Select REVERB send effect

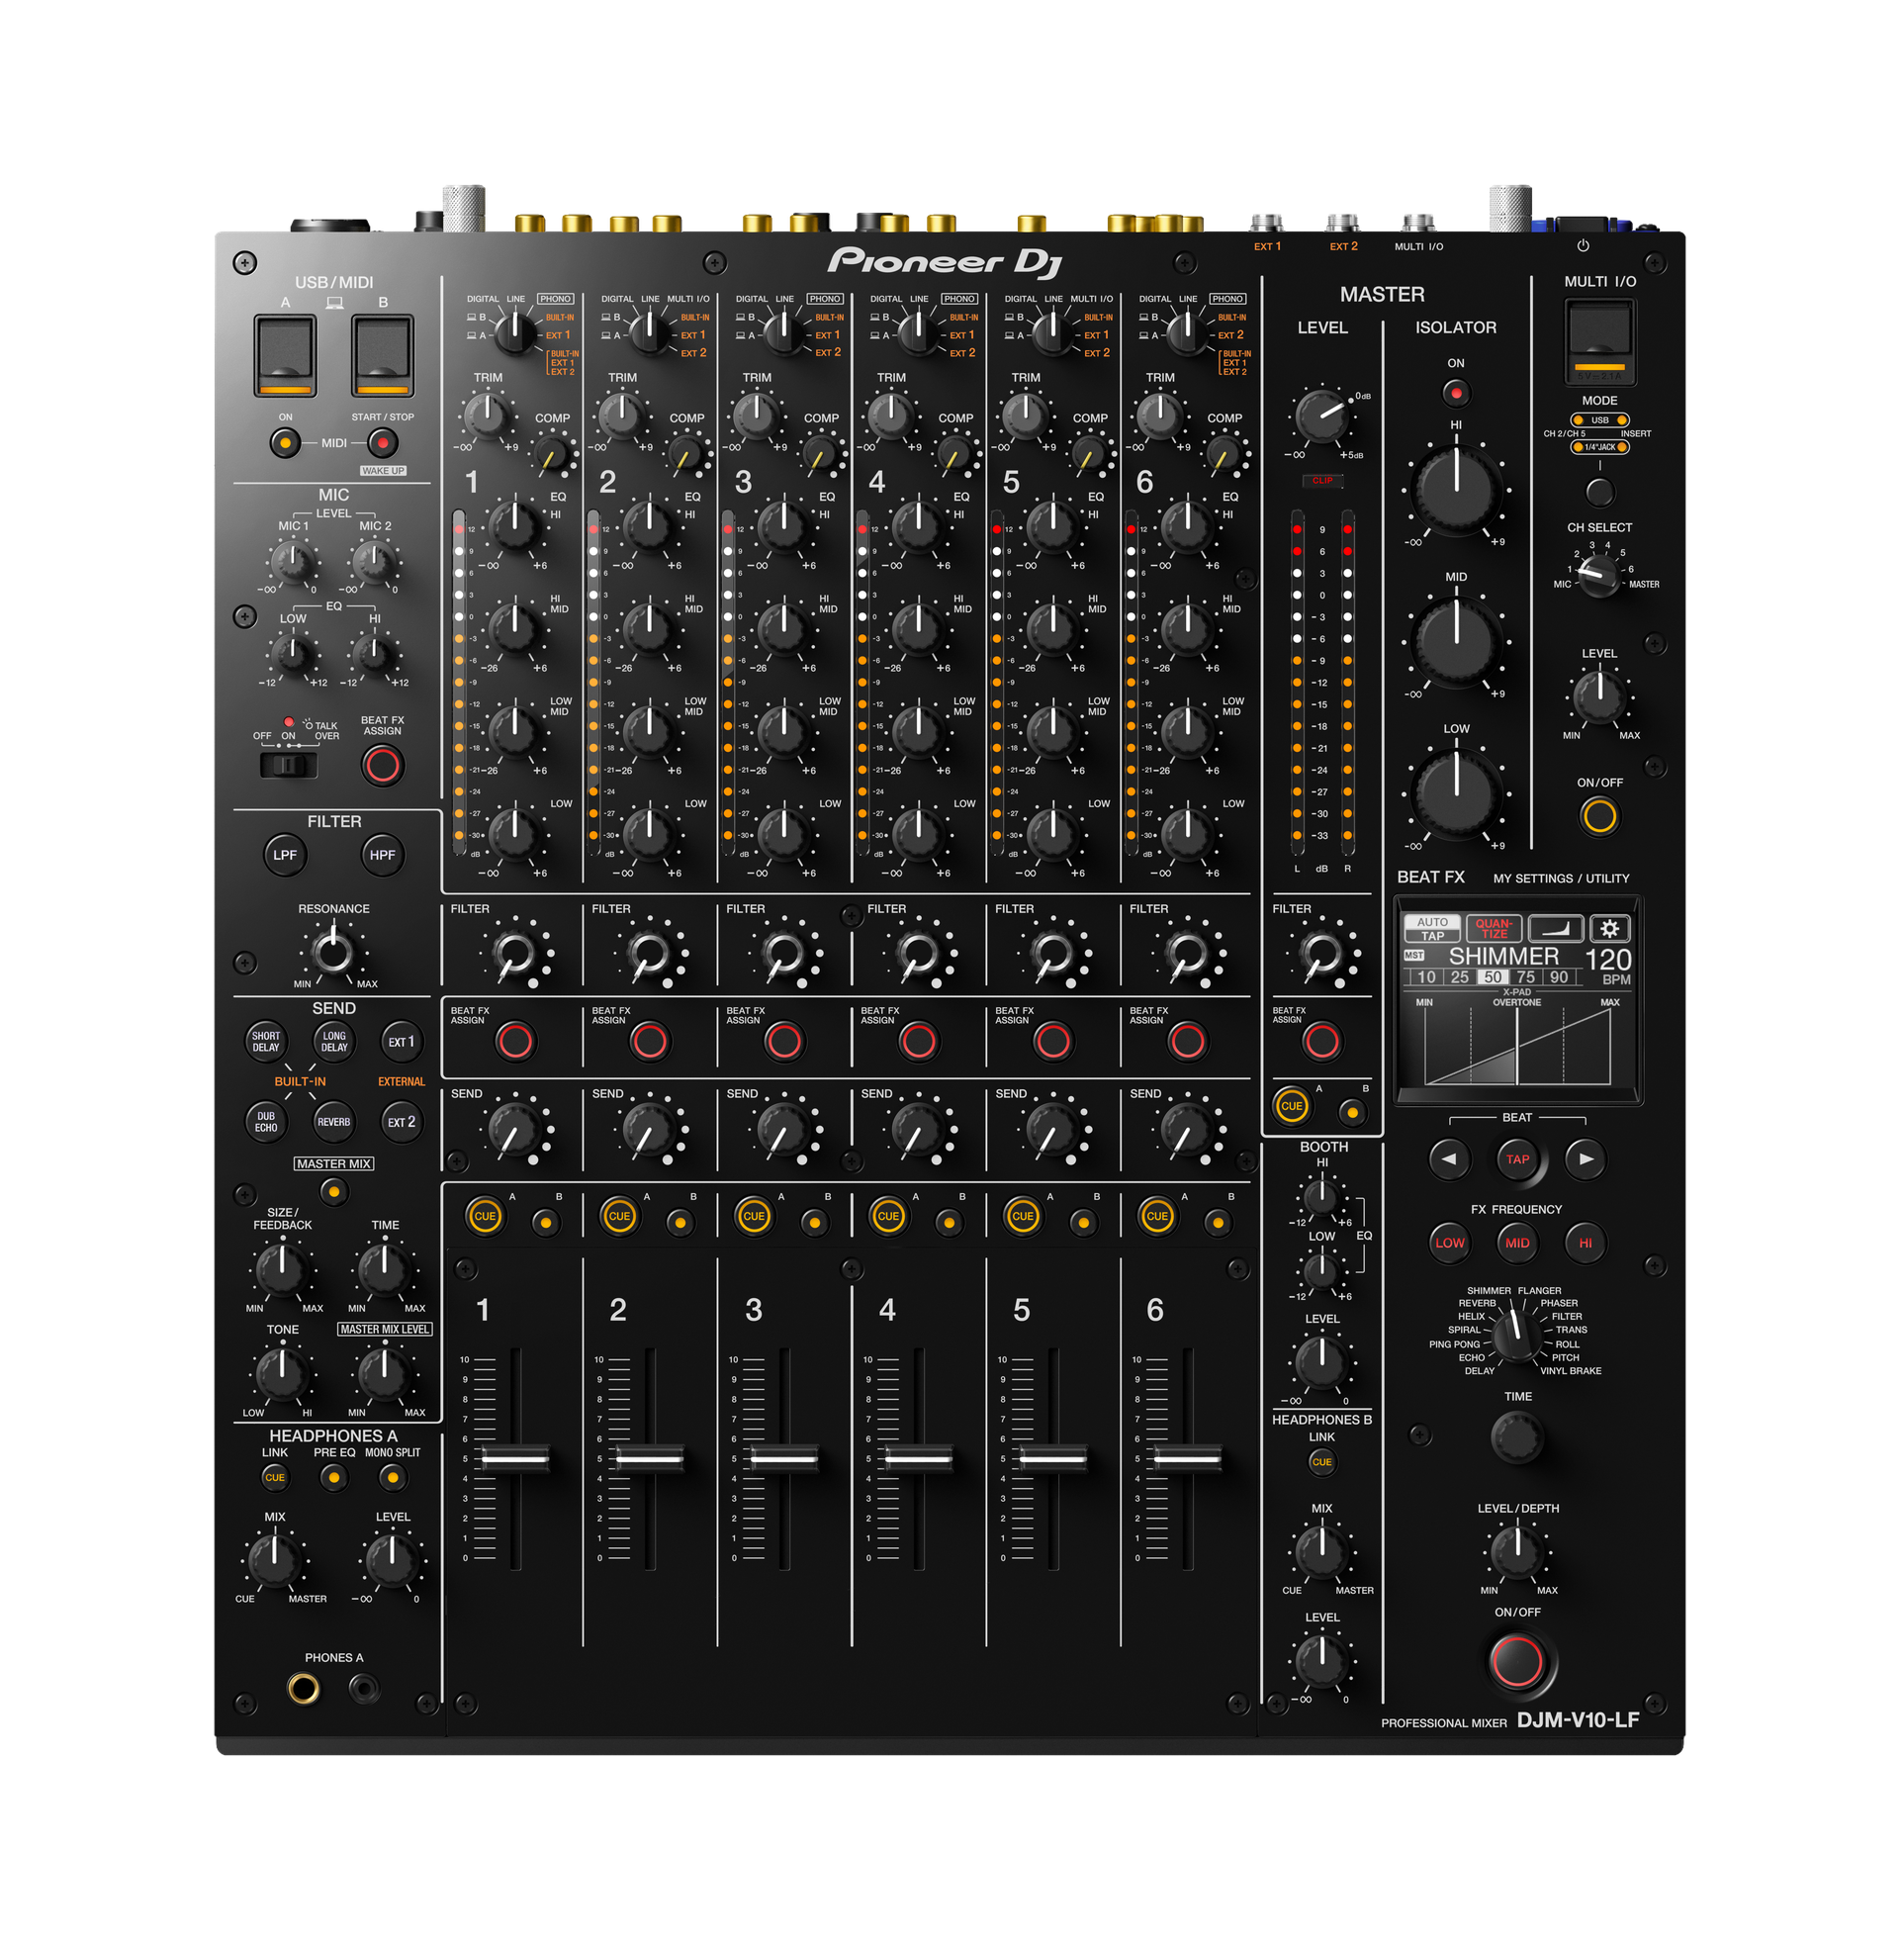pyautogui.click(x=334, y=1122)
